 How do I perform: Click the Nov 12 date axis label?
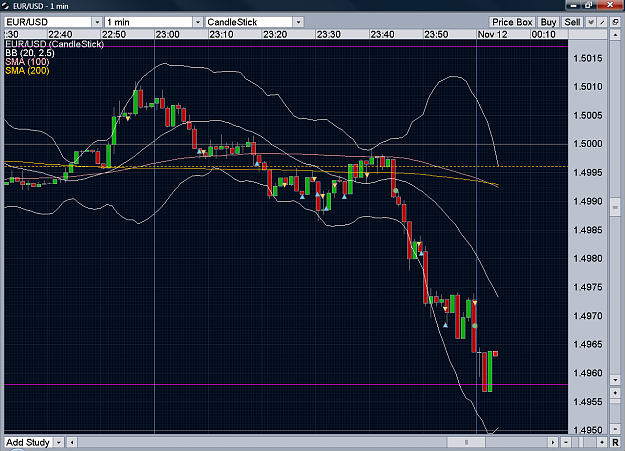click(493, 34)
